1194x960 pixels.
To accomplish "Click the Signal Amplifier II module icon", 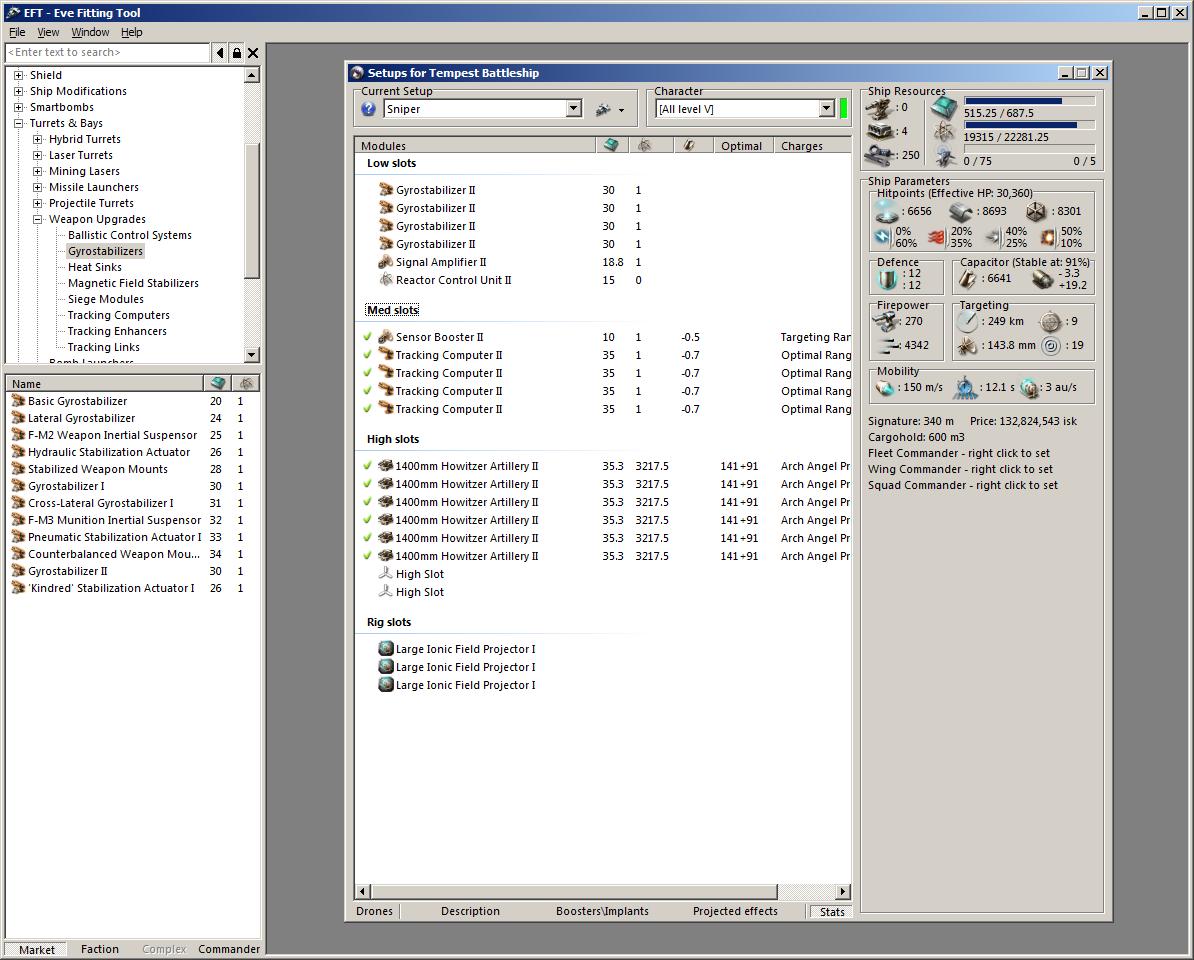I will (x=386, y=262).
